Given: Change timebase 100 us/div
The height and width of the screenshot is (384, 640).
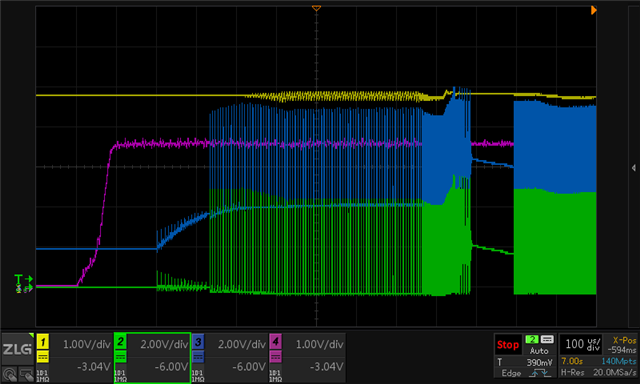Looking at the screenshot, I should [582, 344].
